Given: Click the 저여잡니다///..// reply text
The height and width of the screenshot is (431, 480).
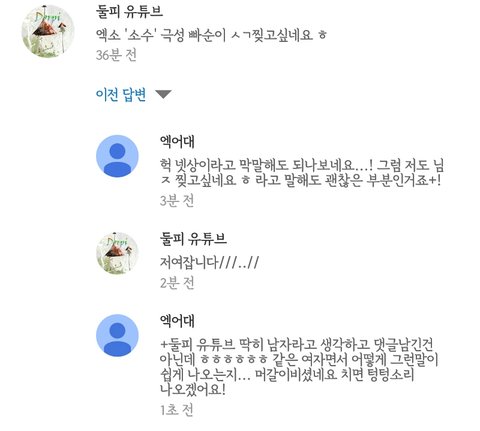Looking at the screenshot, I should [x=209, y=262].
